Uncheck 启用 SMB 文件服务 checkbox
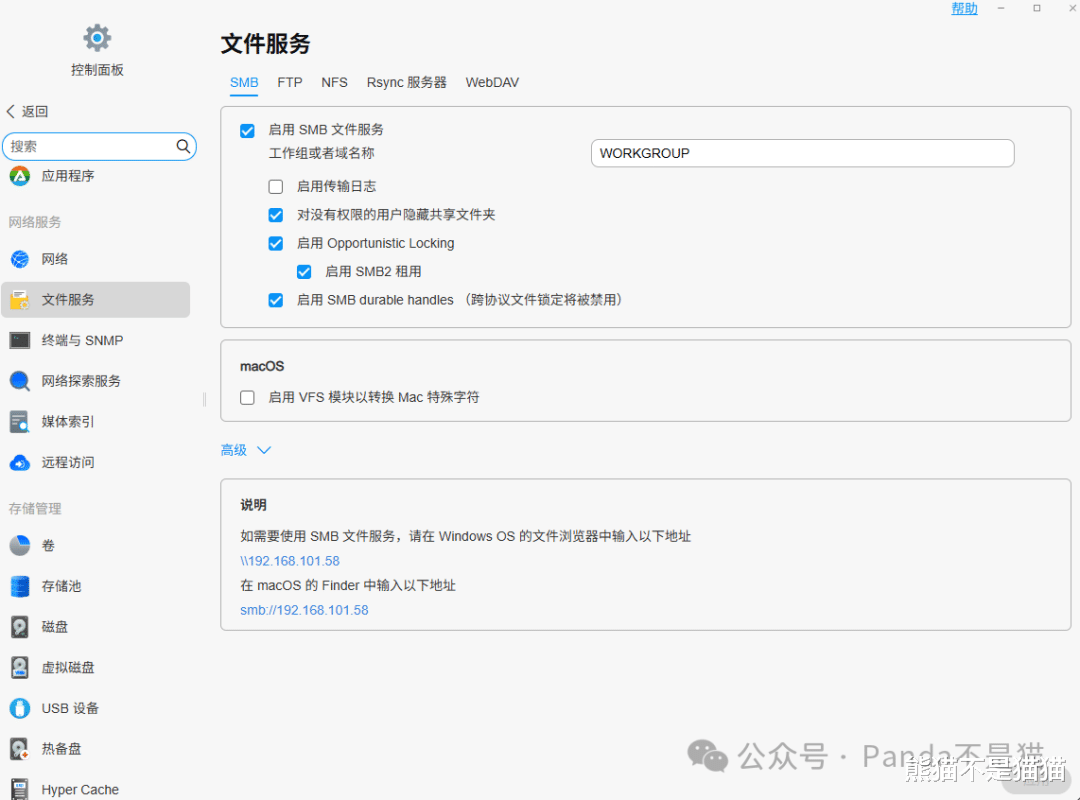 (x=247, y=130)
